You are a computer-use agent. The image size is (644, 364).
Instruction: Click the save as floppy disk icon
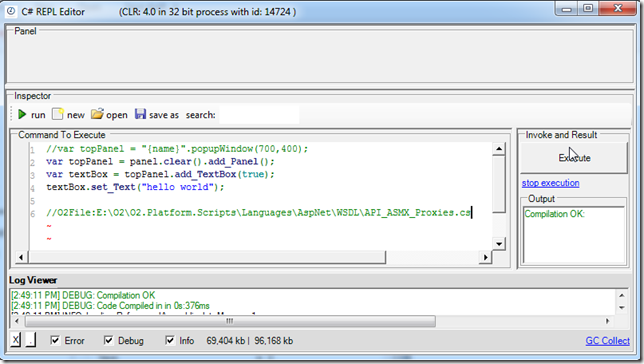pos(140,114)
